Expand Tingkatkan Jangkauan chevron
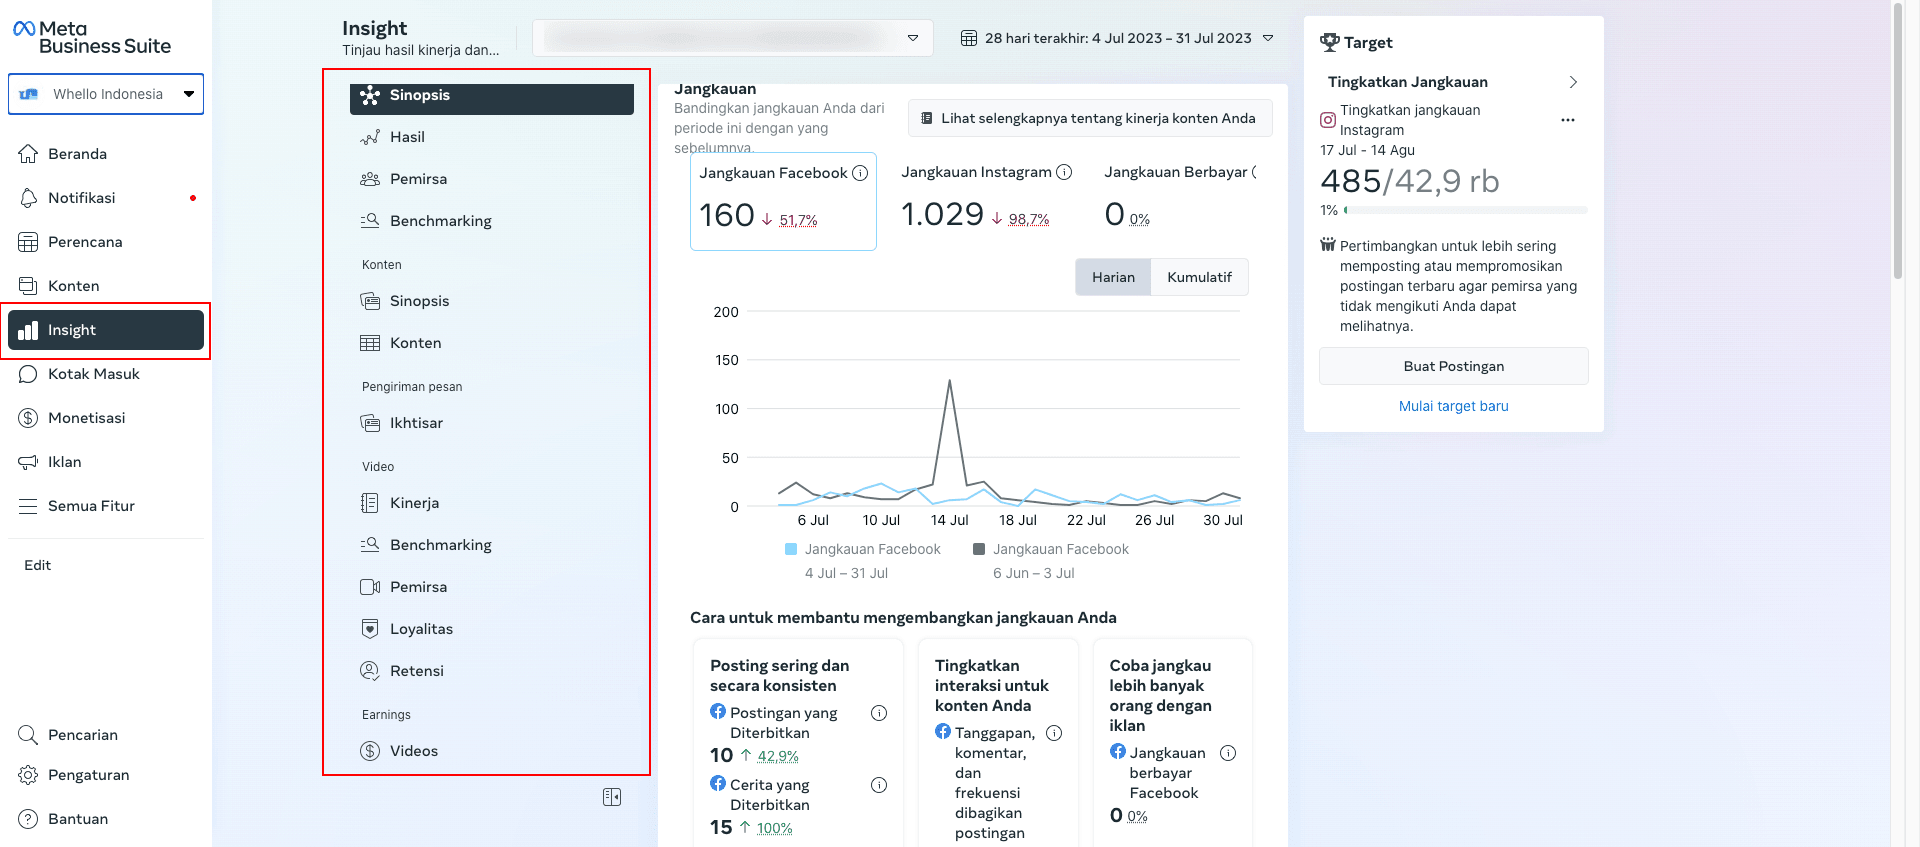 [x=1572, y=82]
